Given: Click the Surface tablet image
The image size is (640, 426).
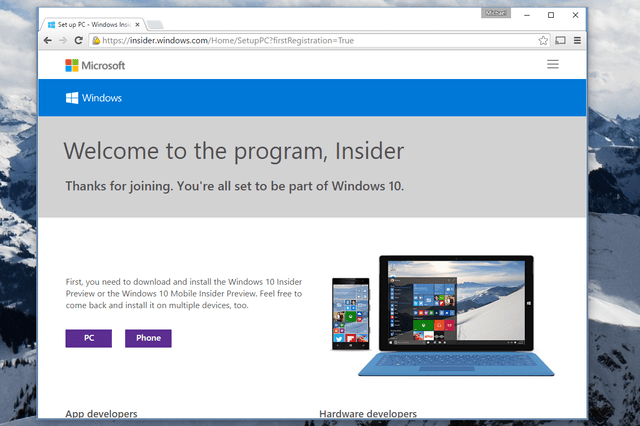Looking at the screenshot, I should click(x=456, y=315).
